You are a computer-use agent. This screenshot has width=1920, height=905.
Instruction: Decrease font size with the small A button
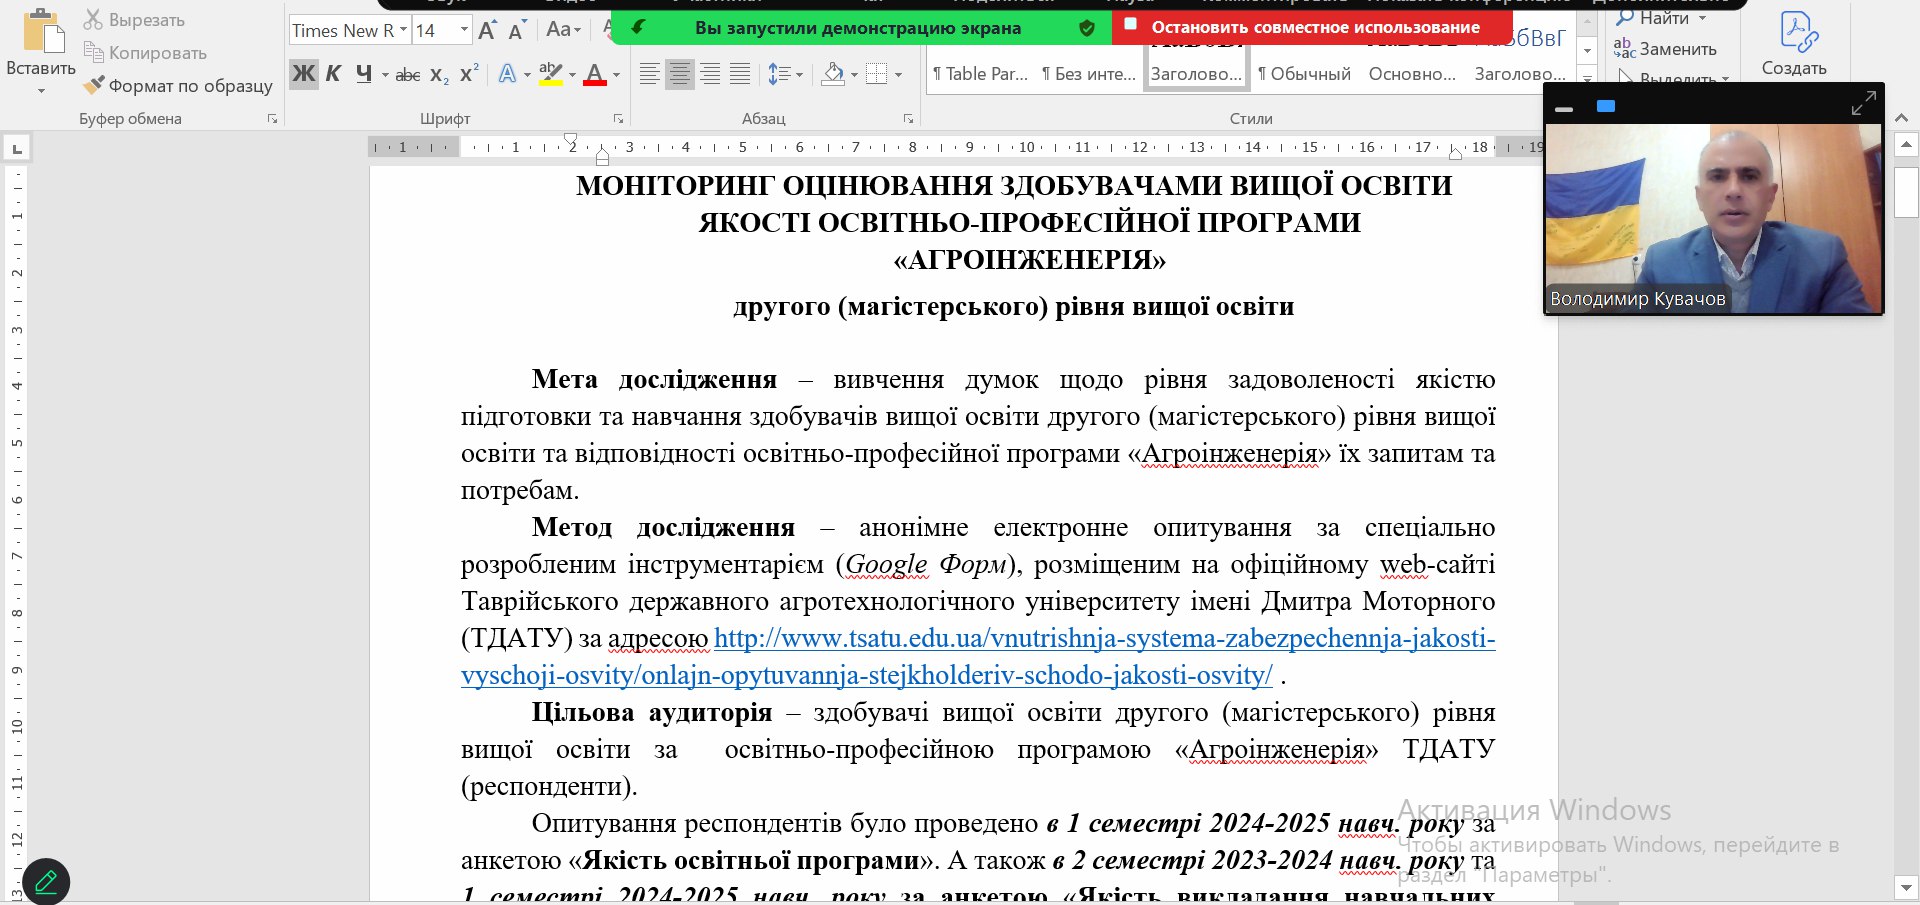(x=516, y=31)
